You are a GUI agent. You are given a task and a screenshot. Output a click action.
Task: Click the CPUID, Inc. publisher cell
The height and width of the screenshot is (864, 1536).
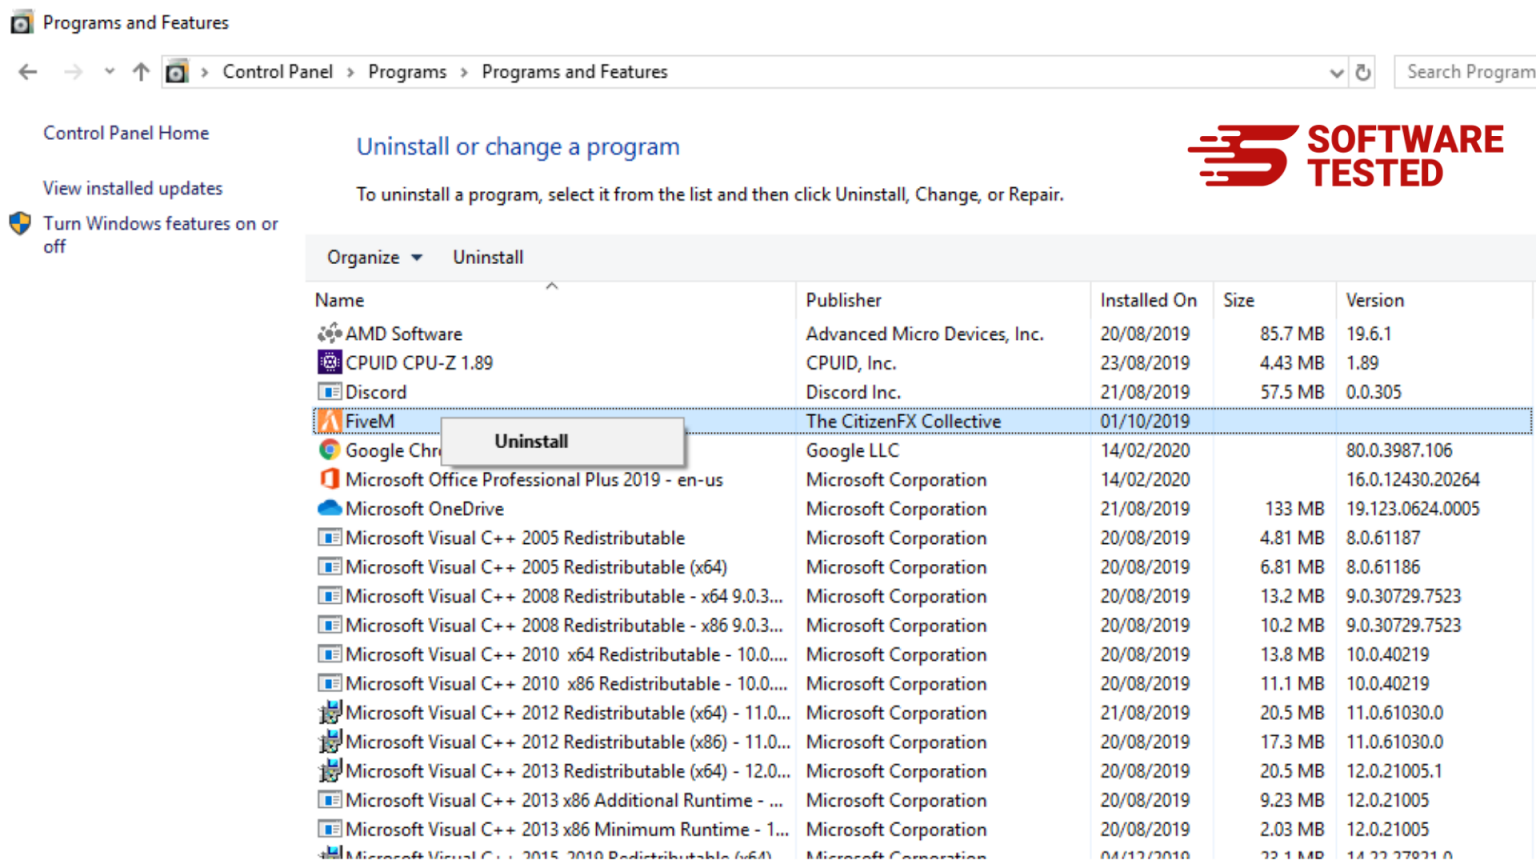pyautogui.click(x=851, y=362)
